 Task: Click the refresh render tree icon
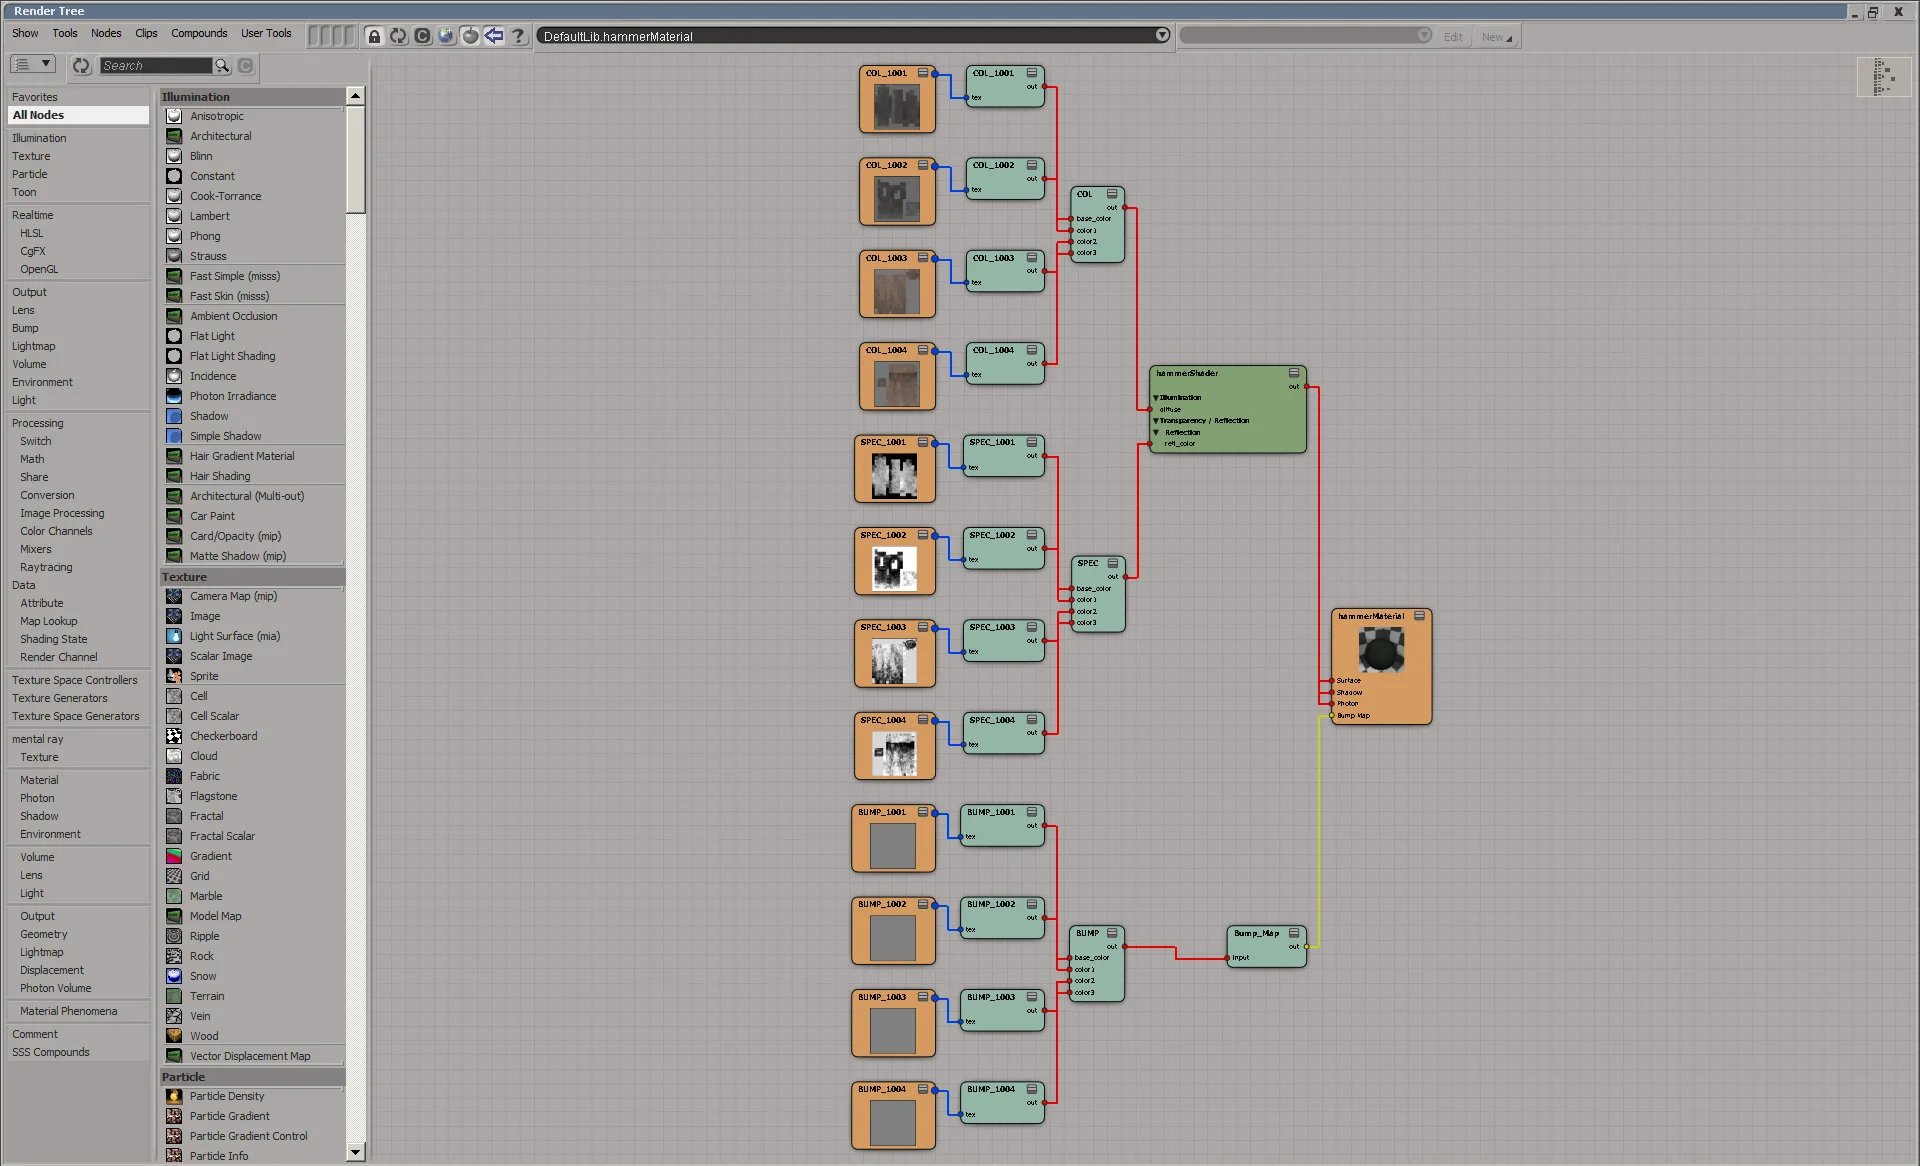pyautogui.click(x=398, y=36)
